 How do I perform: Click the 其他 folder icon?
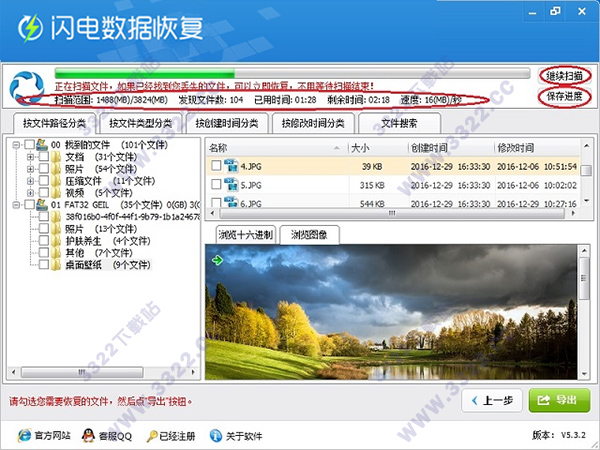(57, 253)
